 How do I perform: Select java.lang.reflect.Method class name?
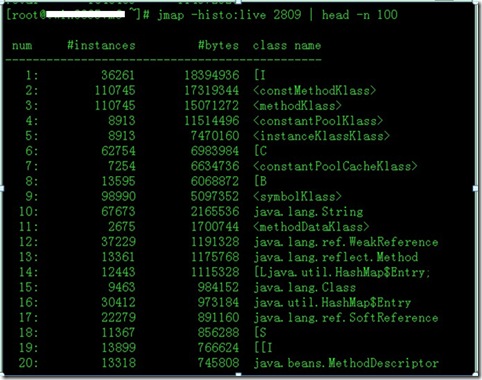(336, 257)
